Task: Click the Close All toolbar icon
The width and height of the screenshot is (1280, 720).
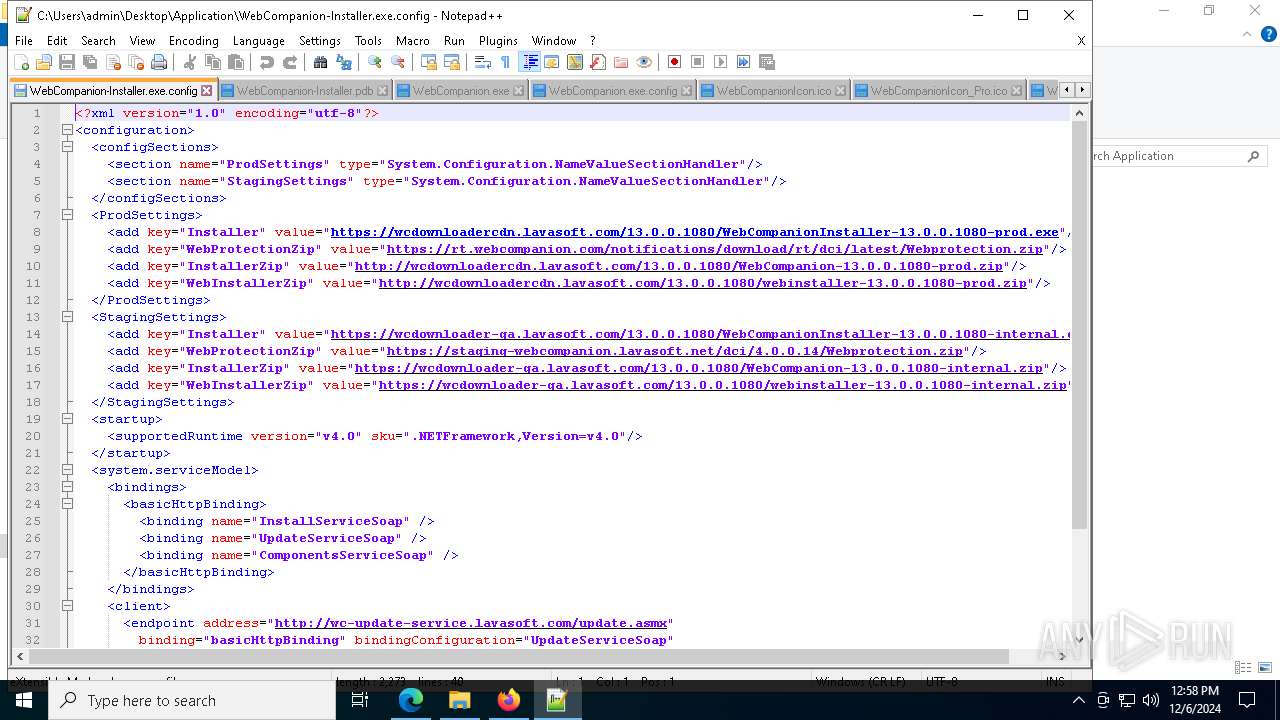Action: 136,62
